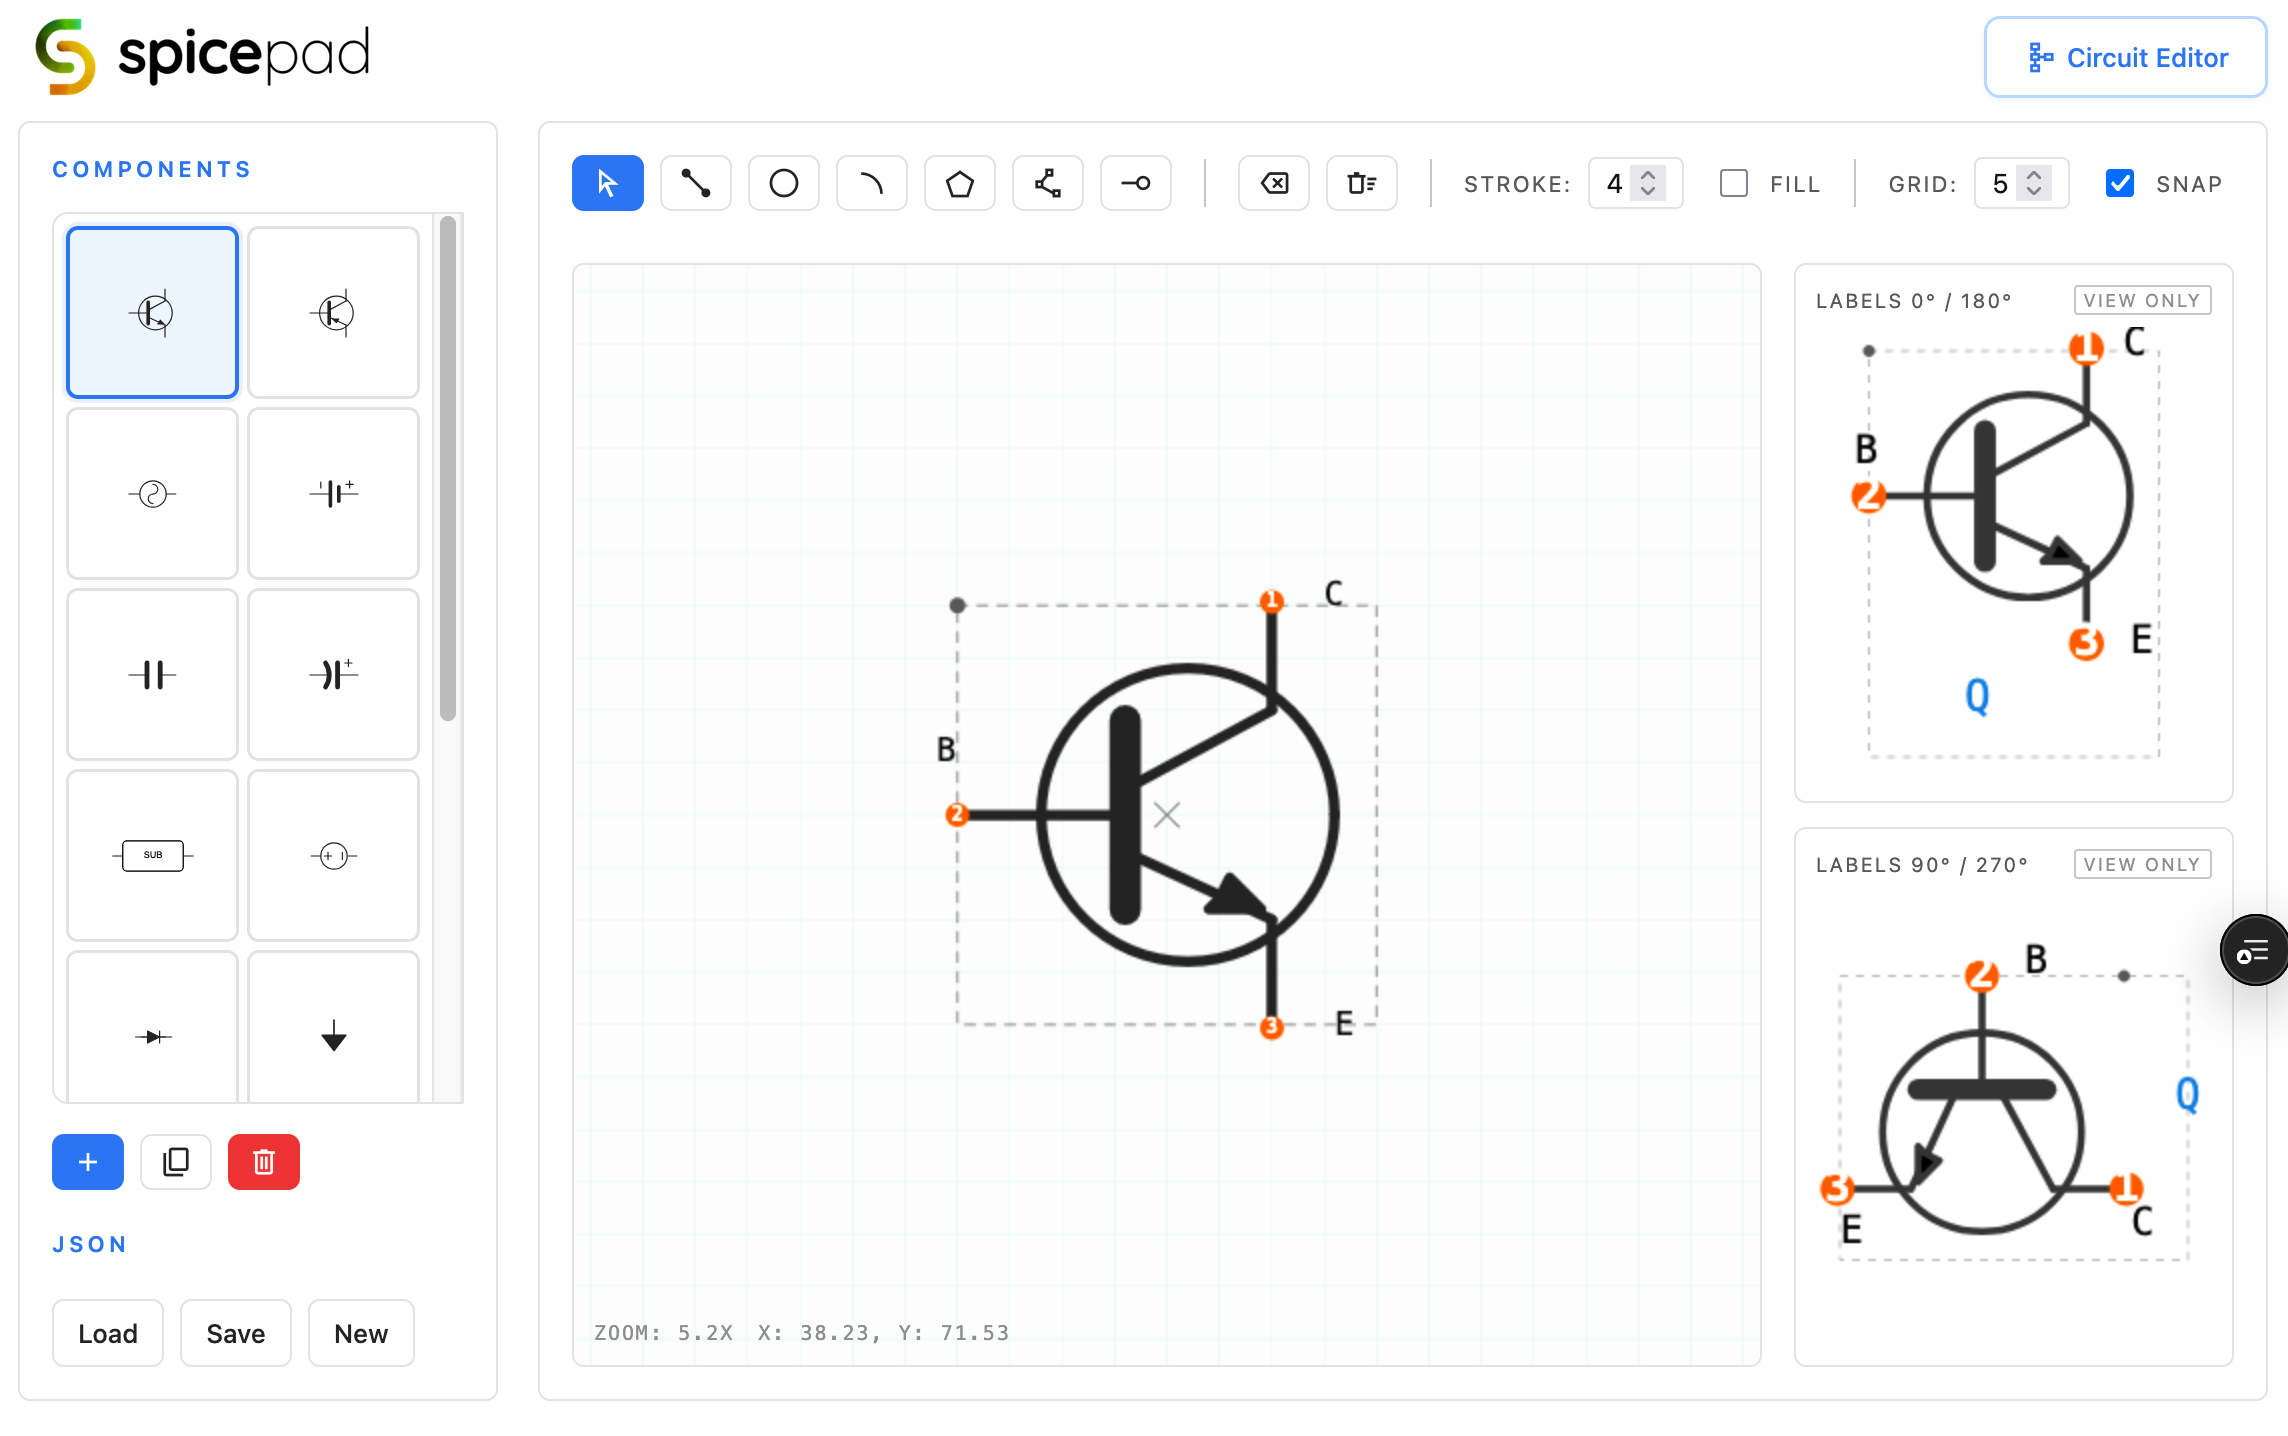The width and height of the screenshot is (2288, 1436).
Task: Add a new component with plus button
Action: pos(88,1161)
